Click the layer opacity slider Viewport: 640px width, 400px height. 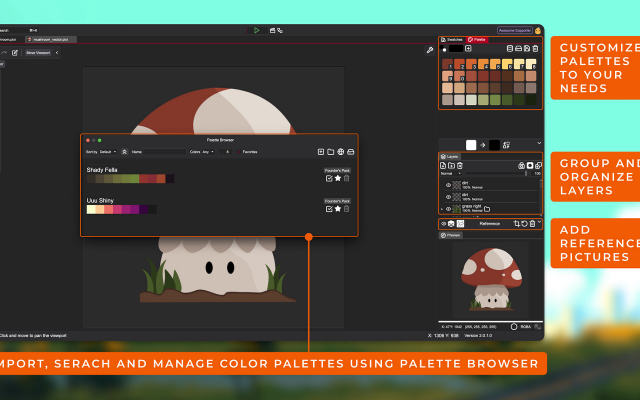[x=496, y=173]
